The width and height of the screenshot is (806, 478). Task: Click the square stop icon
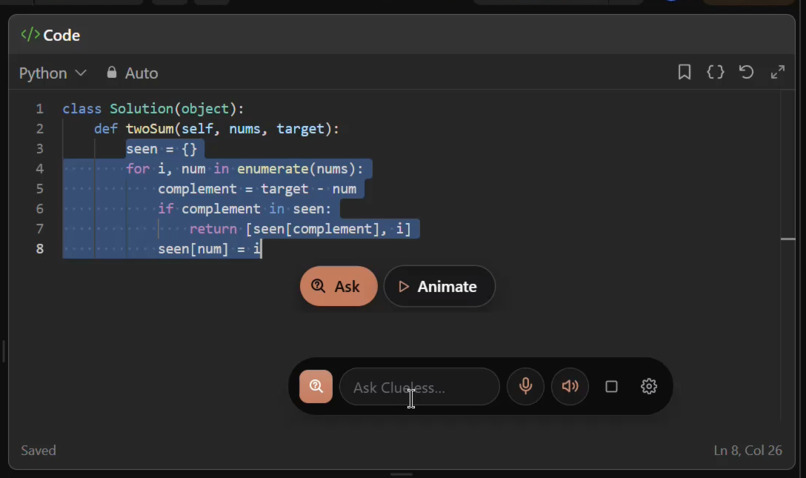[611, 387]
